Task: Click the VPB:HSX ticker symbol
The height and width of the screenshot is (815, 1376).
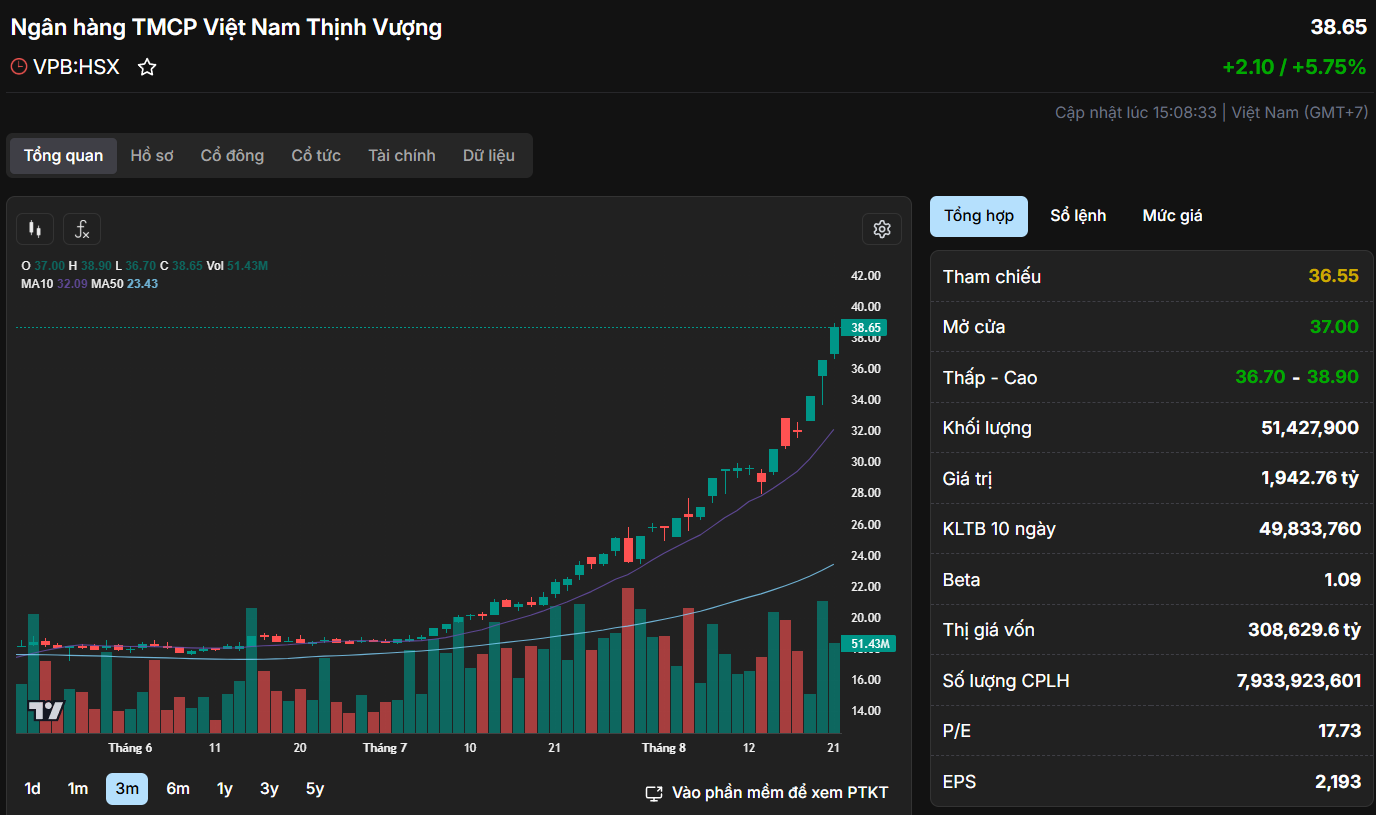Action: pyautogui.click(x=76, y=67)
